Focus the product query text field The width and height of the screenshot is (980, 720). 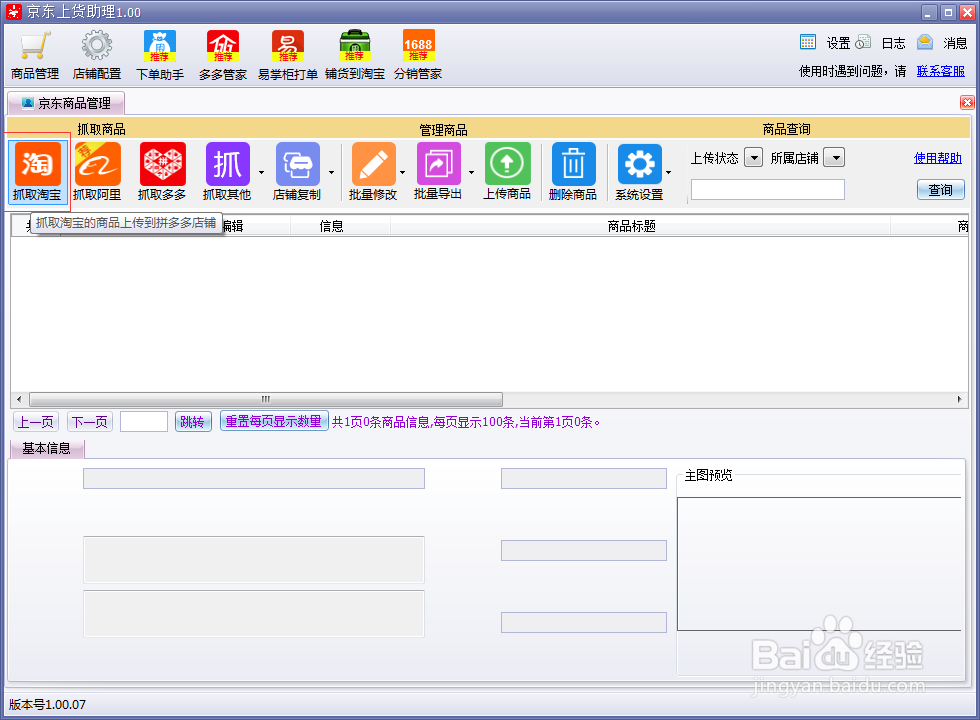pos(768,189)
